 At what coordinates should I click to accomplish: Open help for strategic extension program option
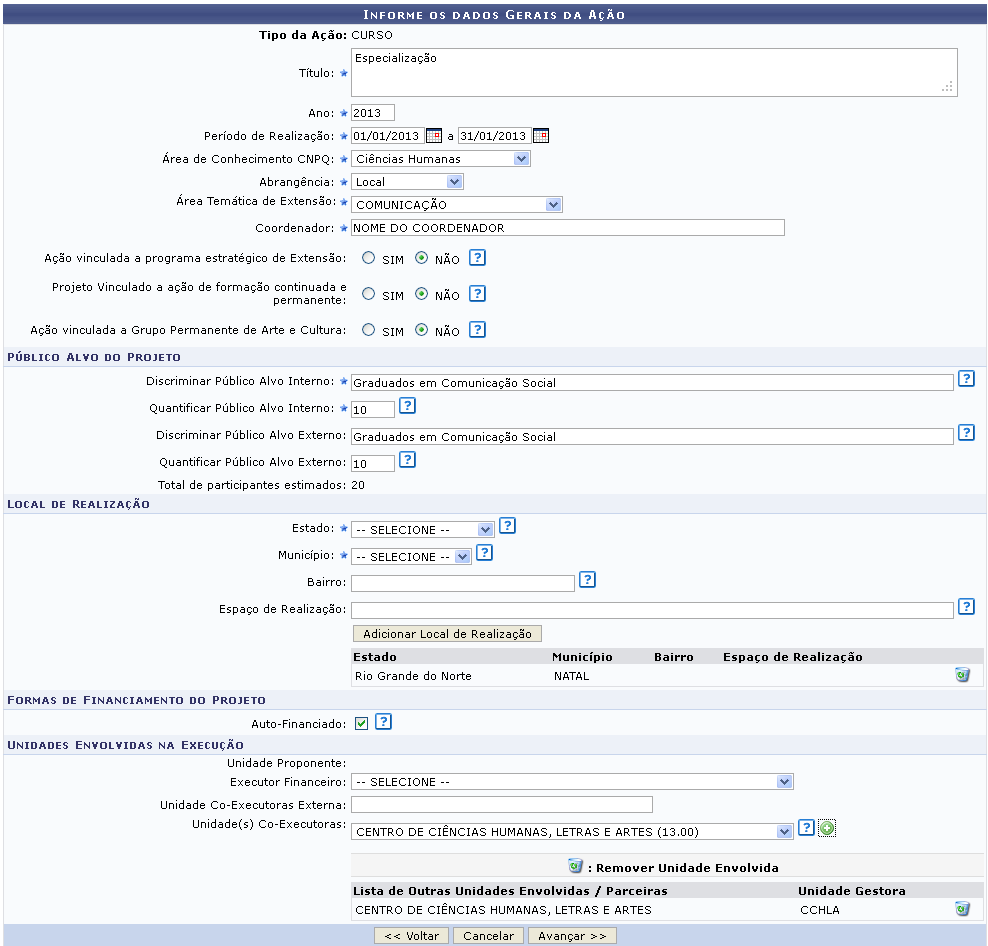point(478,258)
